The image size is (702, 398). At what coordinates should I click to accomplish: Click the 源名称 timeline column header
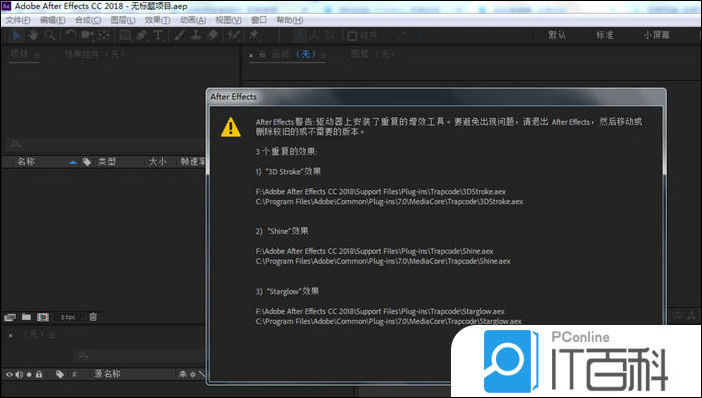tap(107, 374)
